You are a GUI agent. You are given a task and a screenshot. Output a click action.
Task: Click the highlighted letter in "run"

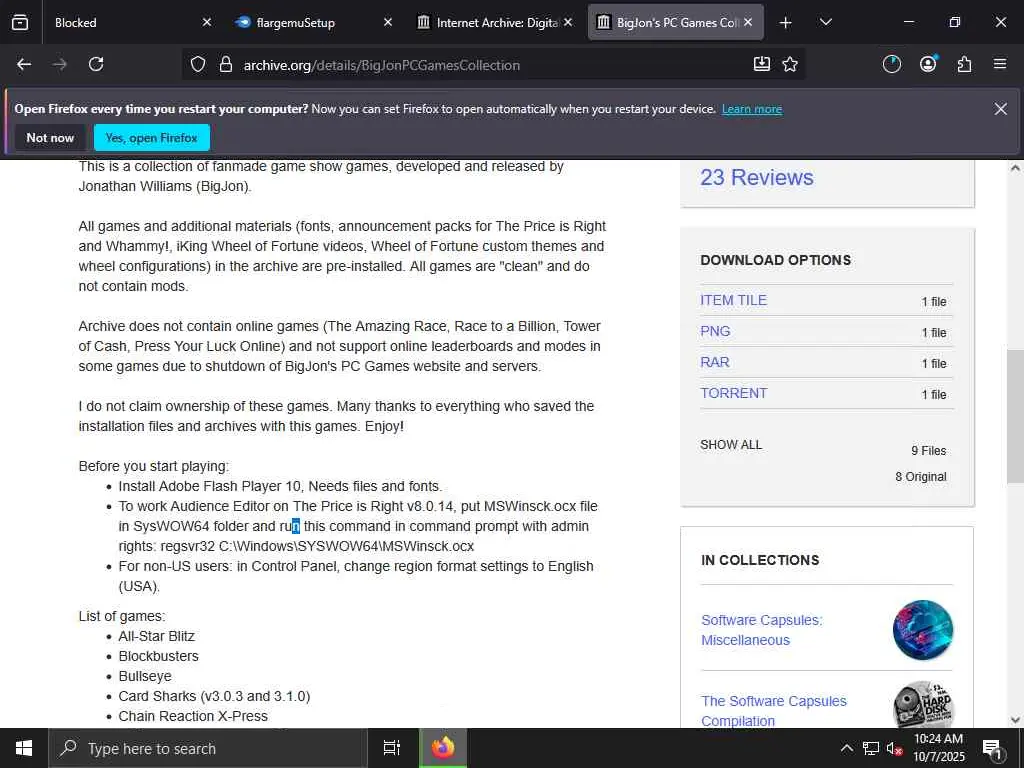[296, 526]
